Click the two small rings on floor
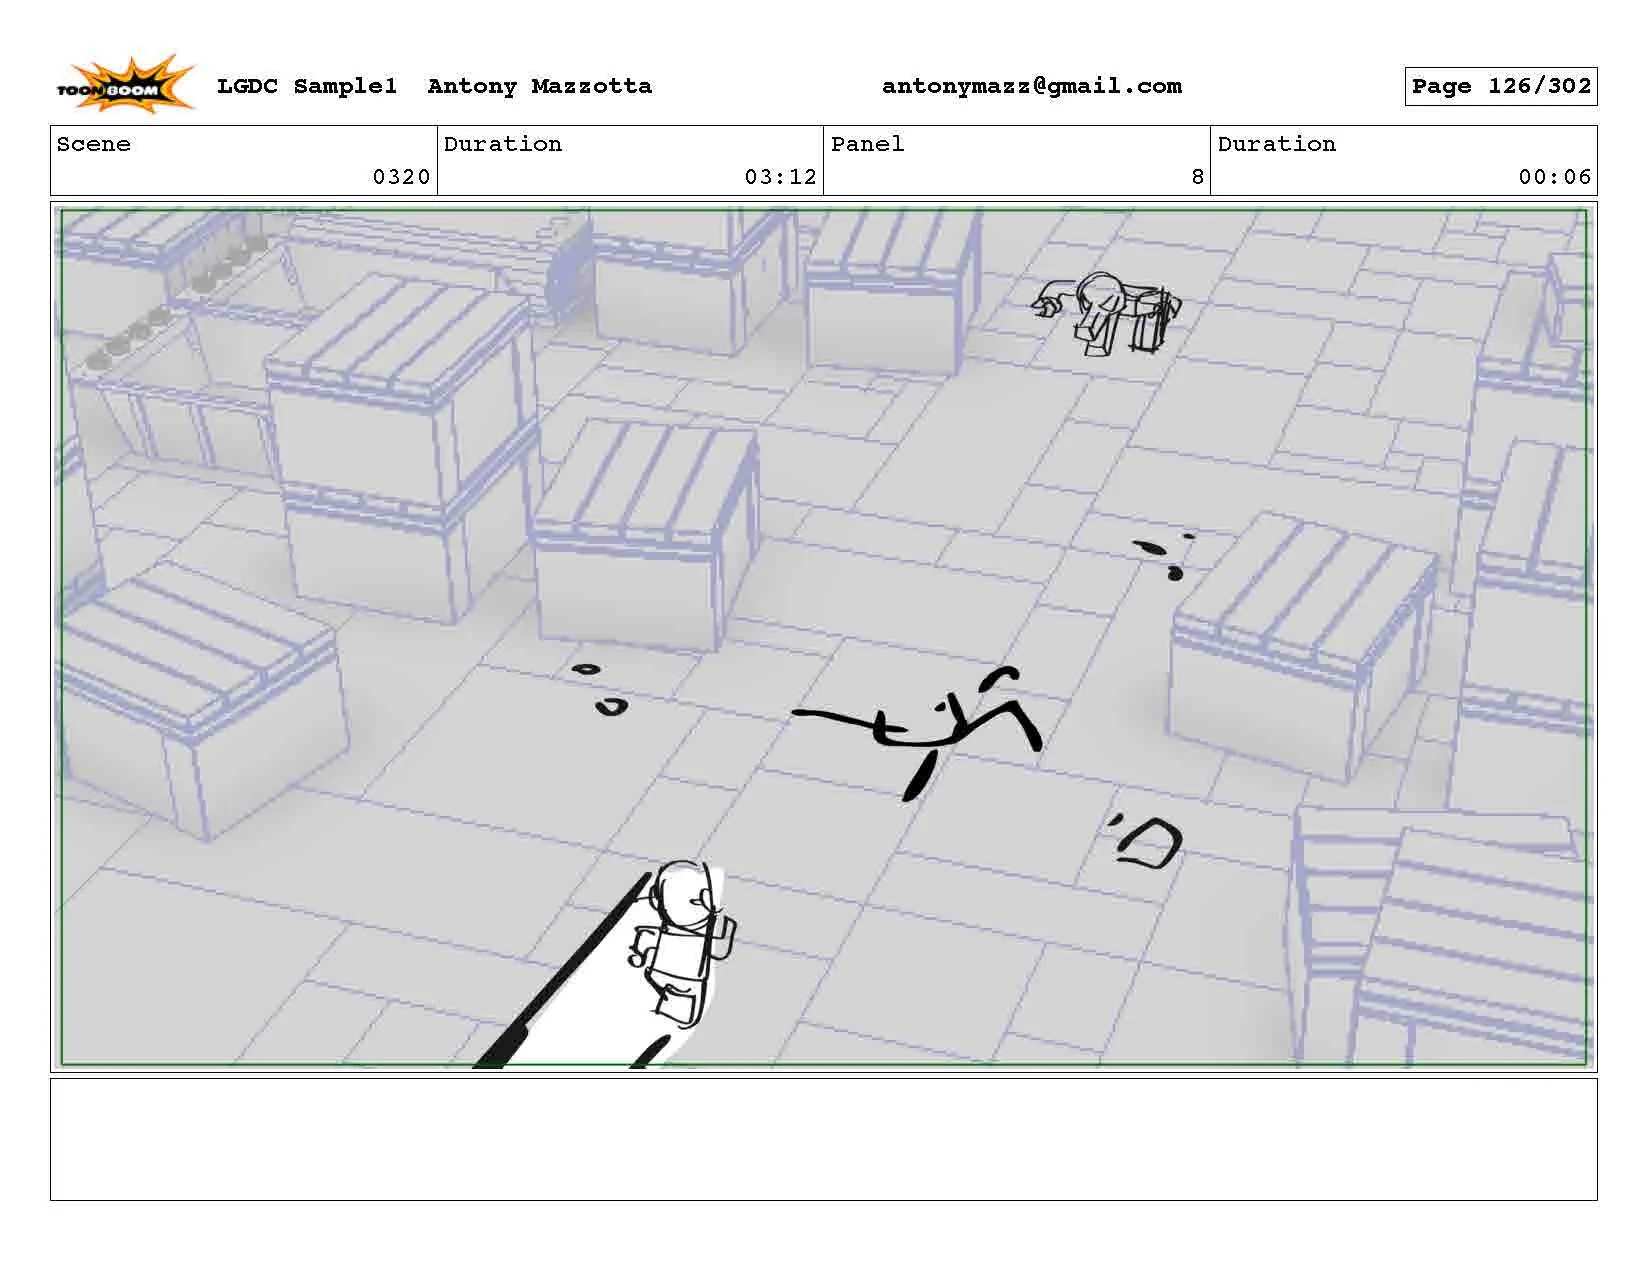Image resolution: width=1648 pixels, height=1276 pixels. [599, 689]
